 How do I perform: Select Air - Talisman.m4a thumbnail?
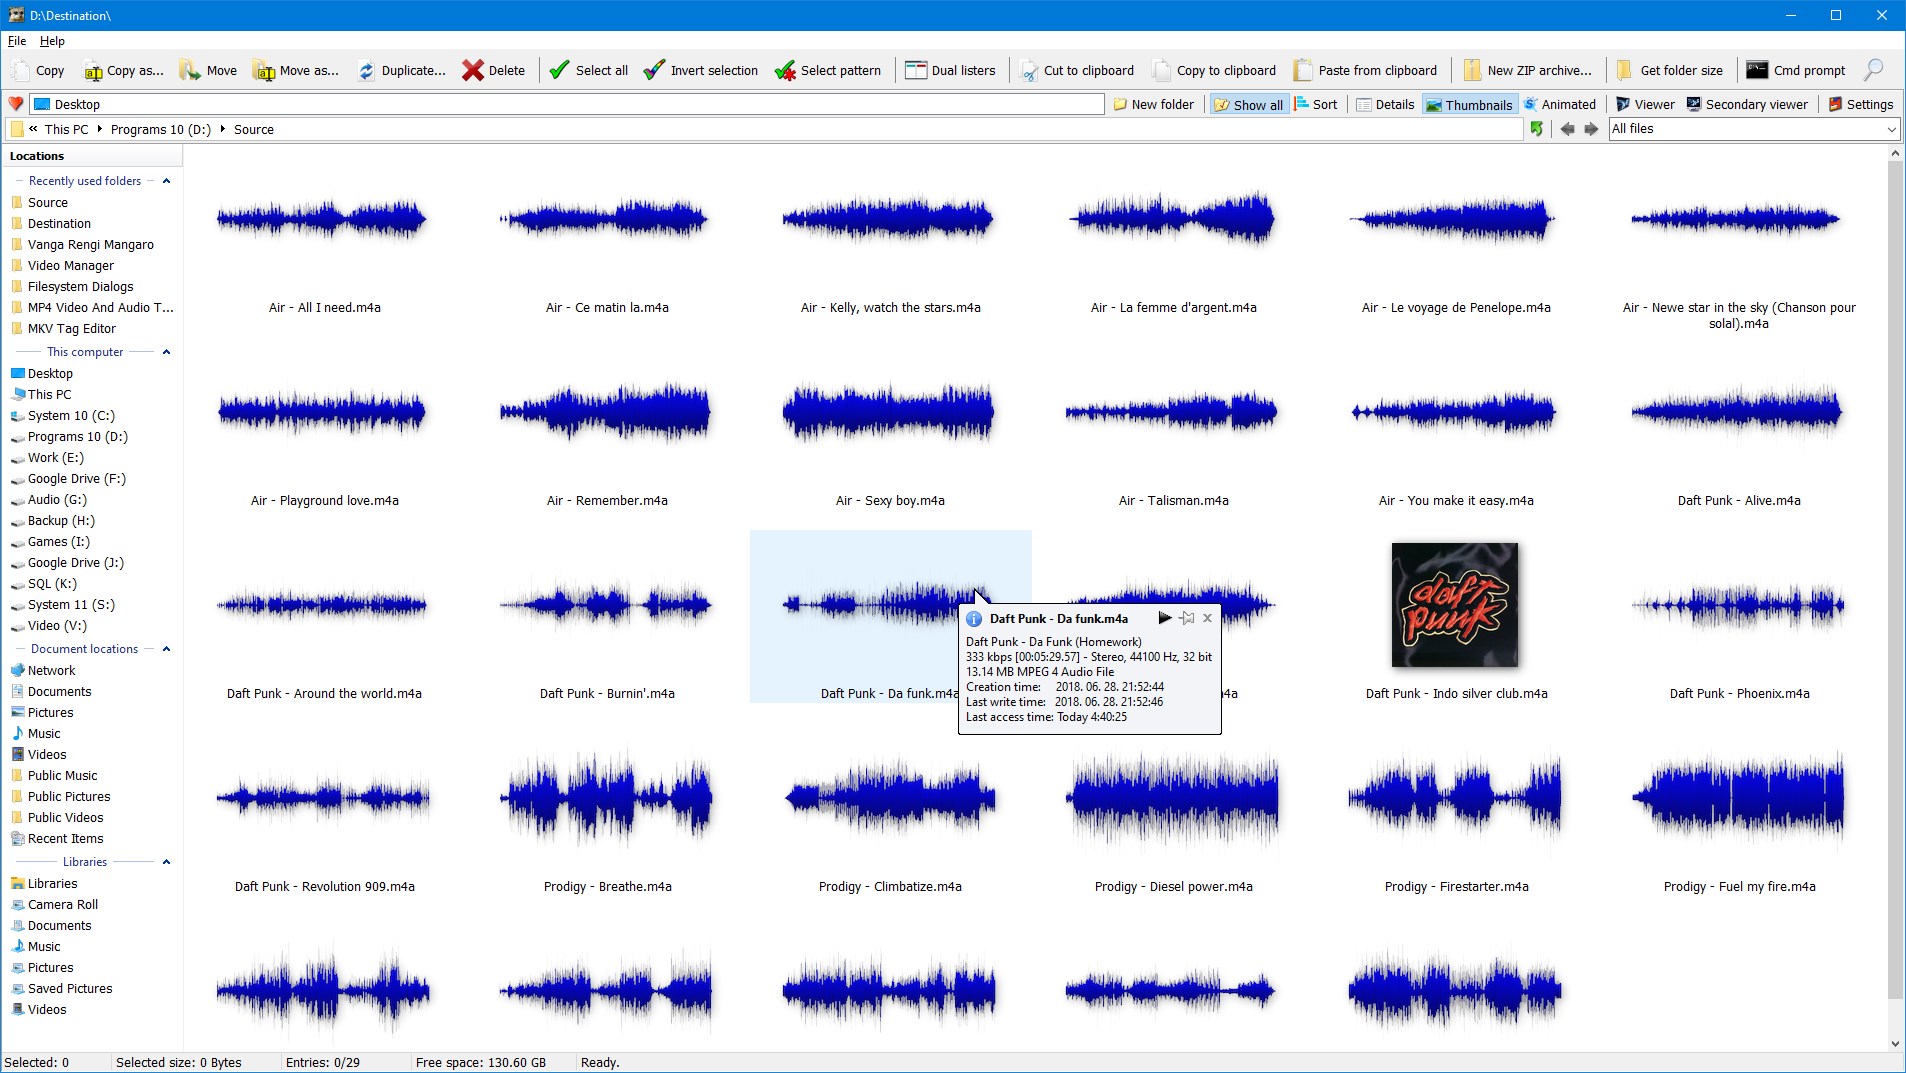point(1172,412)
